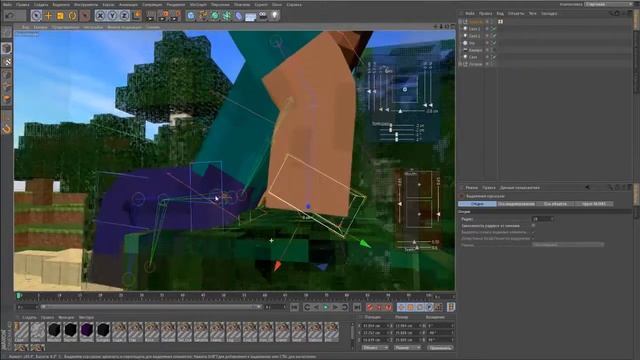Add a Cube primitive object icon

[x=191, y=16]
